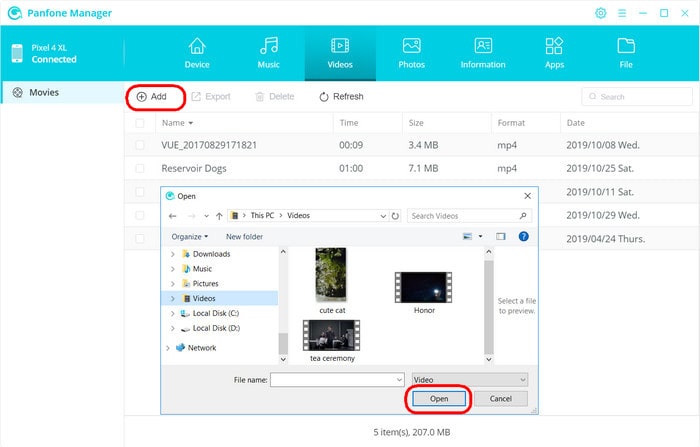700x447 pixels.
Task: Expand the Network tree node
Action: pyautogui.click(x=168, y=348)
